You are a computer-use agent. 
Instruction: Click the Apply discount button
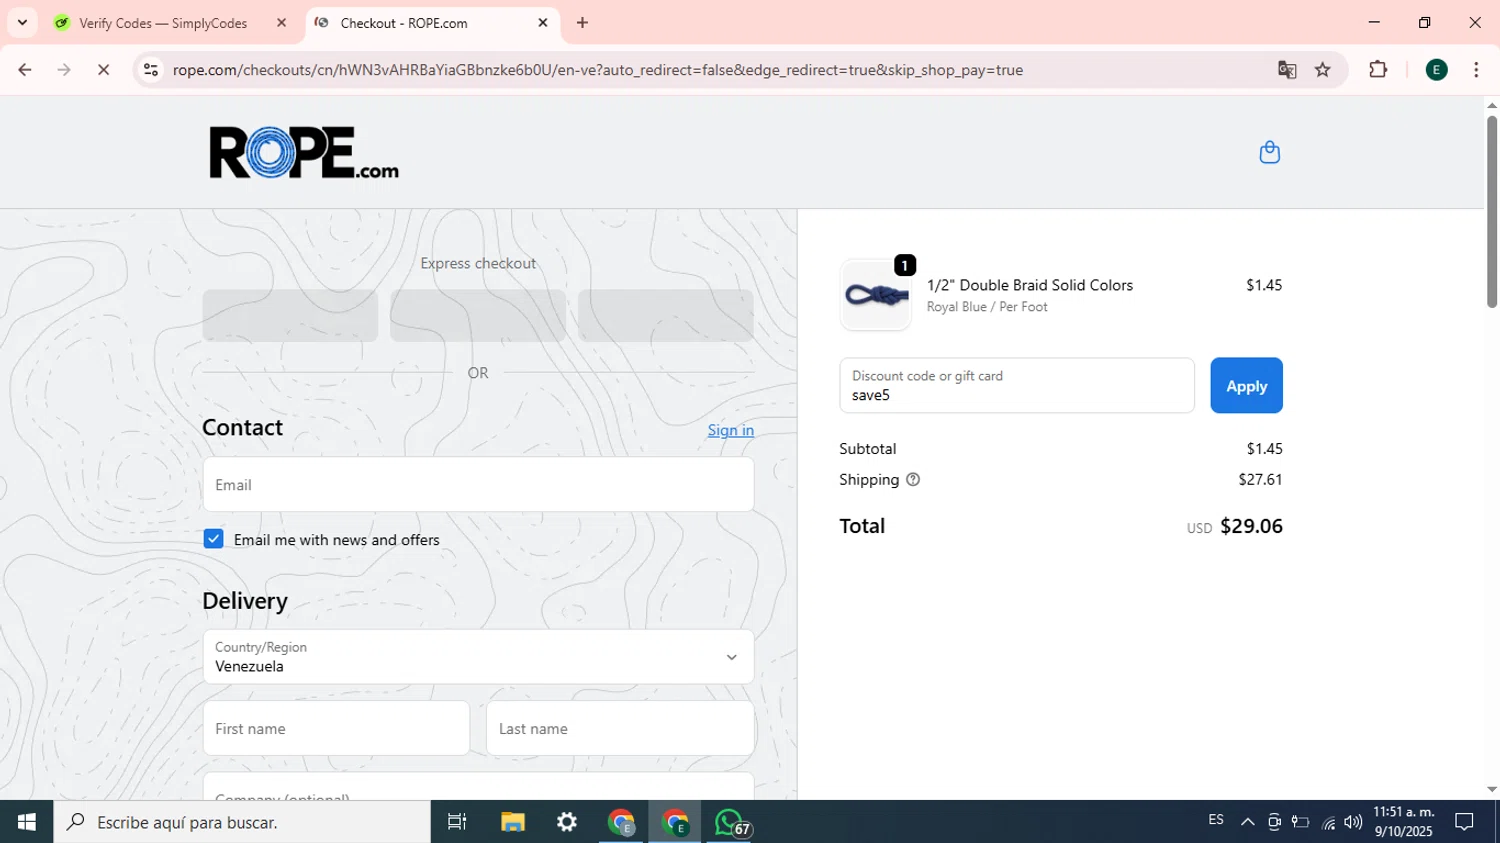1246,385
